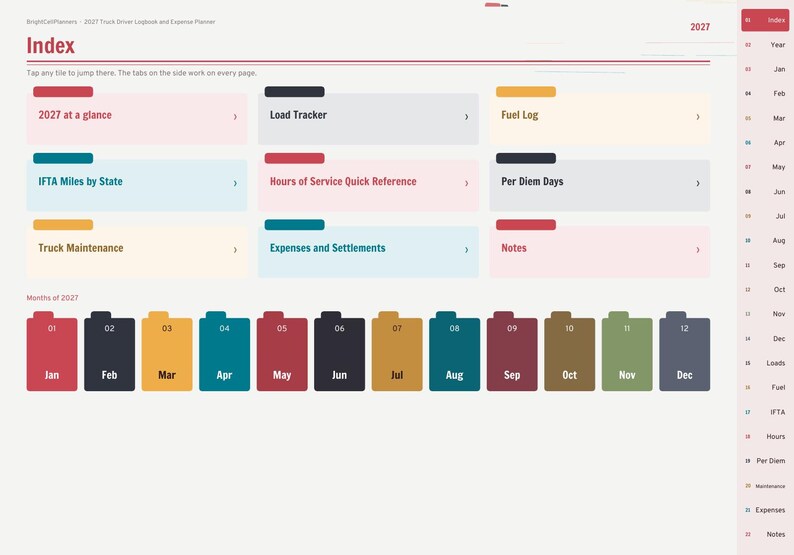Click the 2027 year label in header

pos(700,27)
